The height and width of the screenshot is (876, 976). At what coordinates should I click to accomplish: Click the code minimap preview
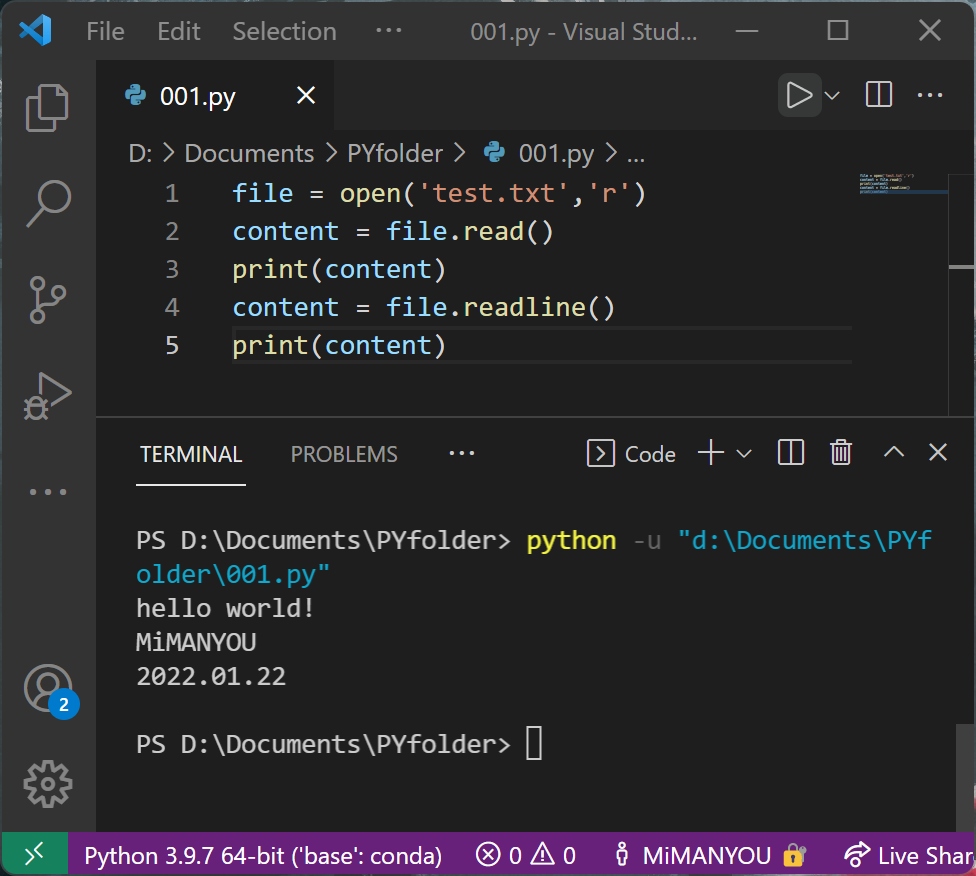[x=902, y=184]
